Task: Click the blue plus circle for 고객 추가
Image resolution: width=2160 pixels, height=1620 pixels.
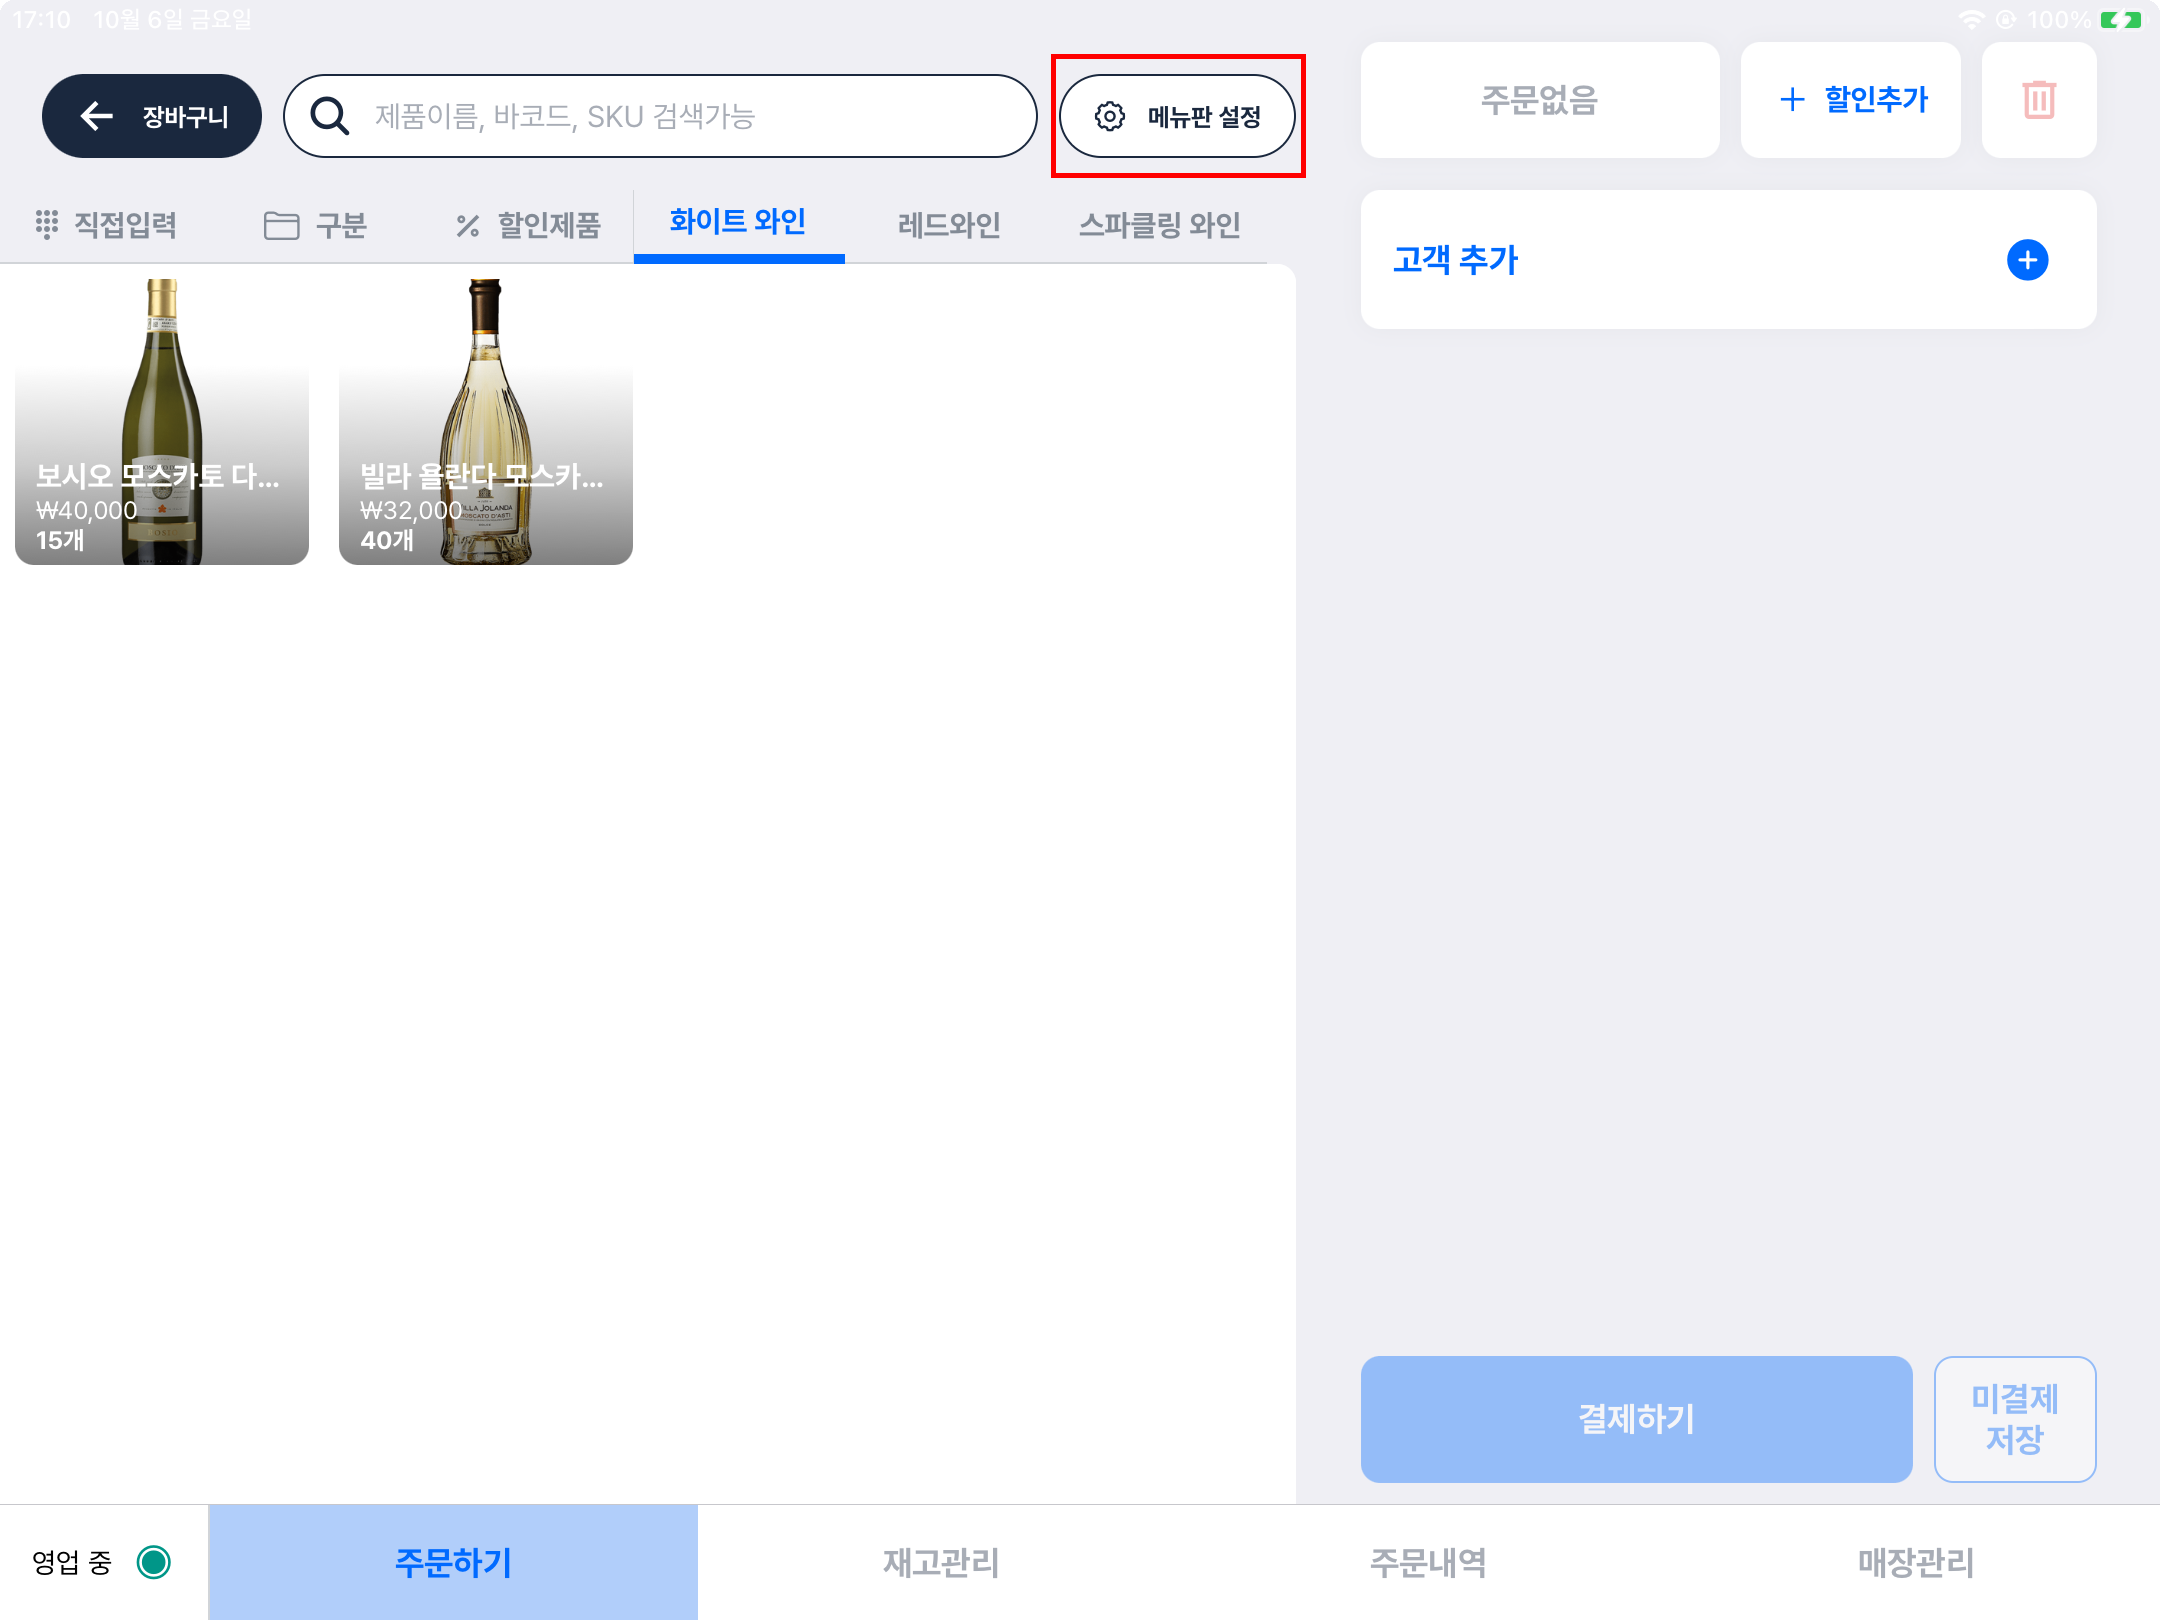Action: tap(2027, 260)
